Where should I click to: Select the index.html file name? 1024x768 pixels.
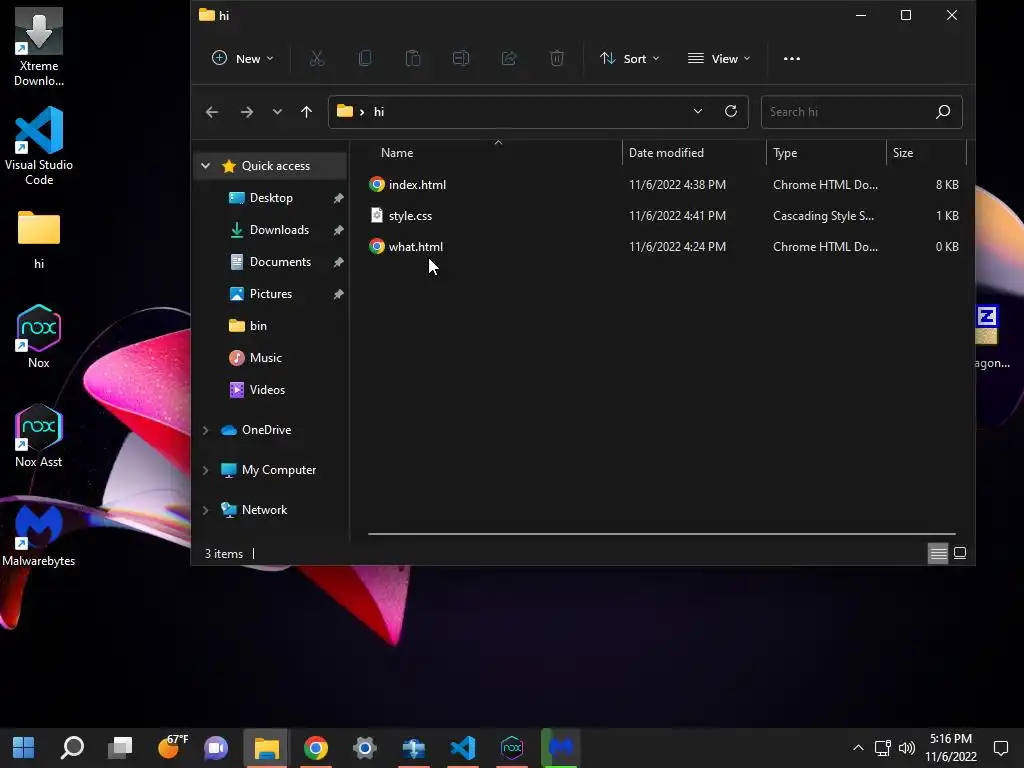(417, 185)
